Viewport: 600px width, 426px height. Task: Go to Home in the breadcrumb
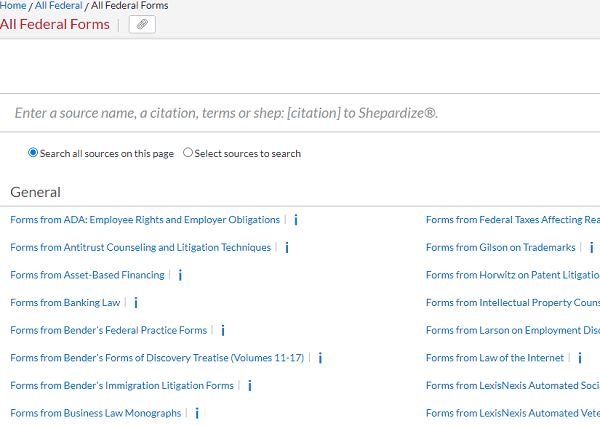pos(13,6)
